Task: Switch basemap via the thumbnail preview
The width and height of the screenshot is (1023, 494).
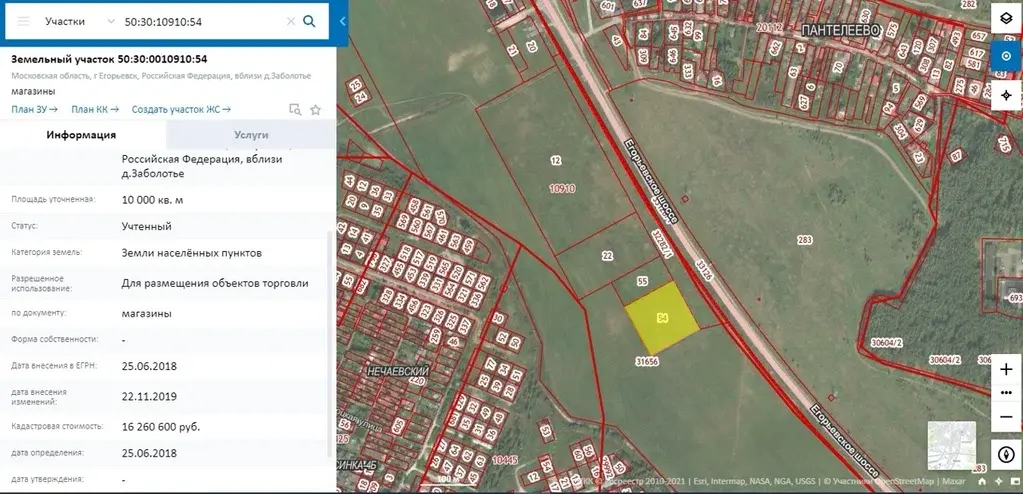Action: tap(951, 445)
